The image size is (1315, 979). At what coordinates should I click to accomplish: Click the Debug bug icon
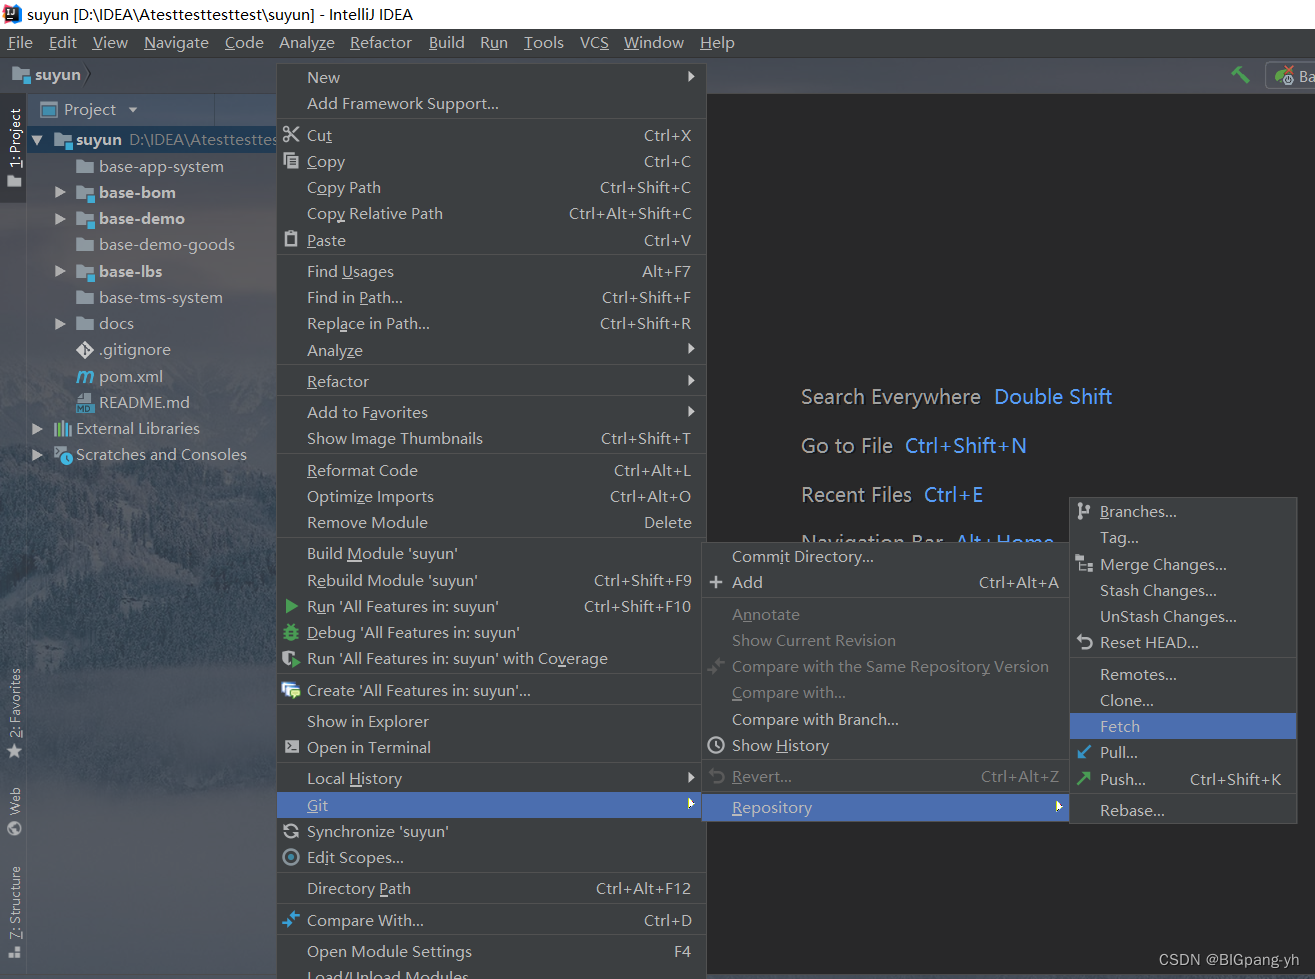[x=291, y=632]
